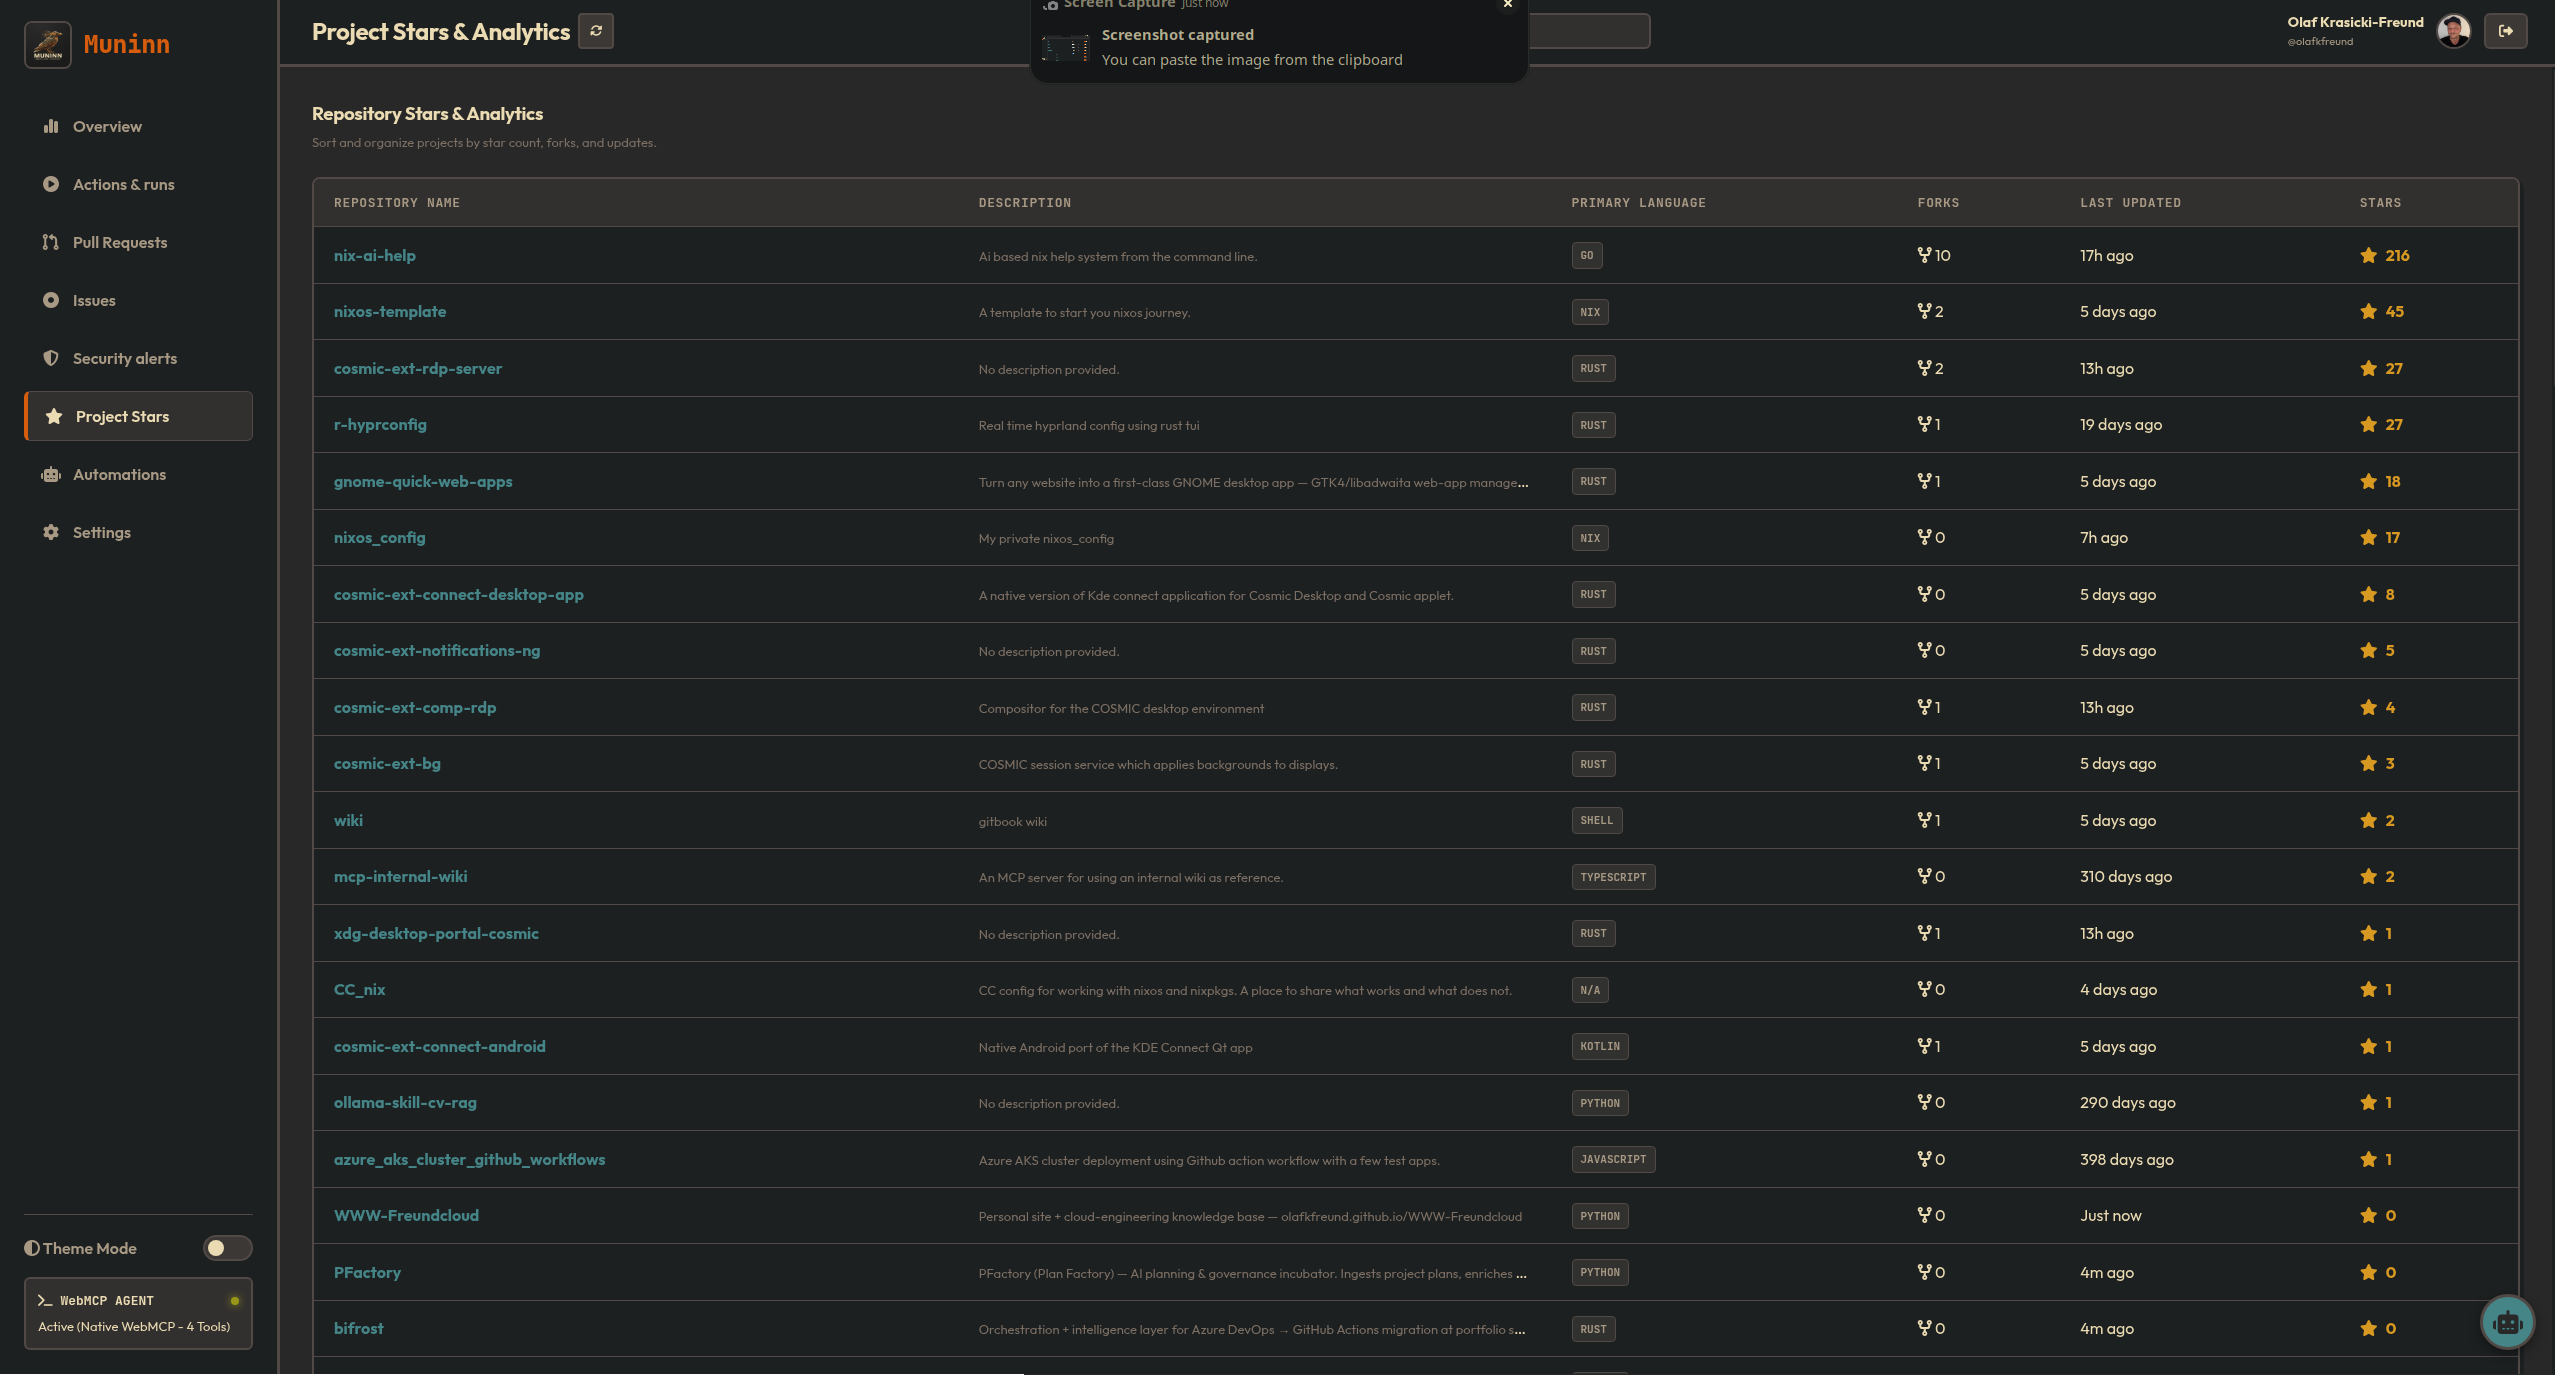The width and height of the screenshot is (2555, 1375).
Task: Open mcp-internal-wiki repository
Action: tap(400, 876)
